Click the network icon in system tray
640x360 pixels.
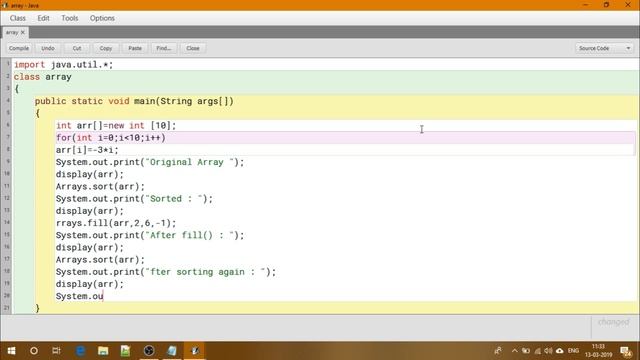point(537,351)
